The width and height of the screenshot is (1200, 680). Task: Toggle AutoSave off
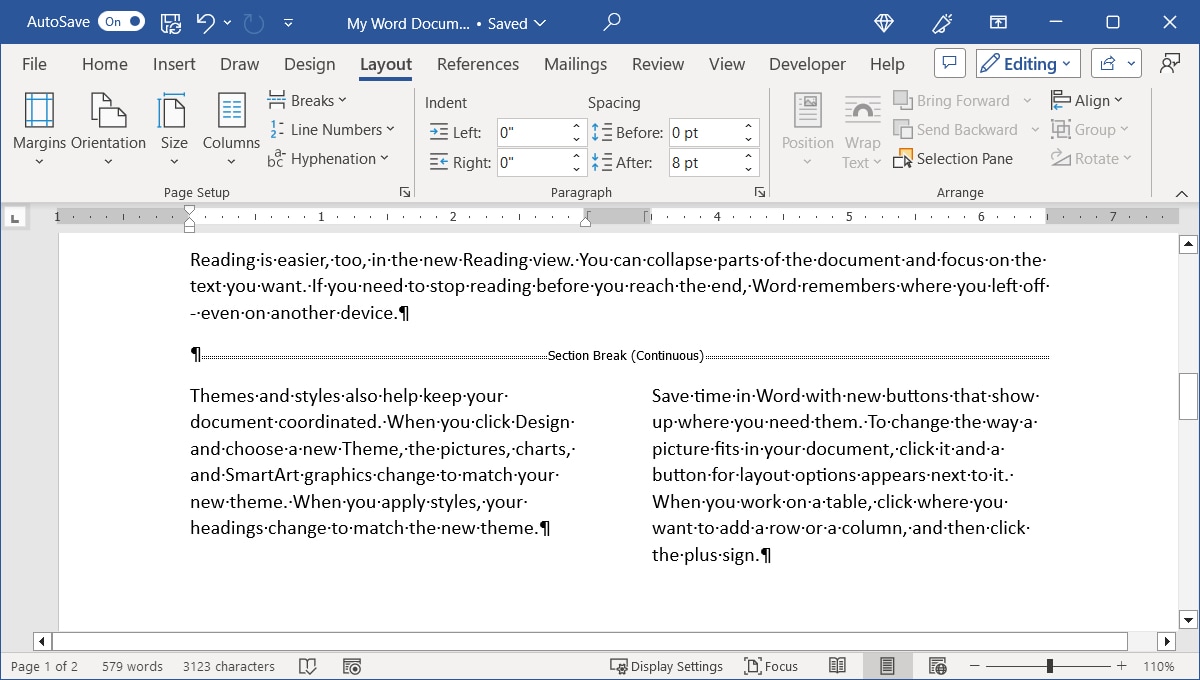(x=121, y=20)
